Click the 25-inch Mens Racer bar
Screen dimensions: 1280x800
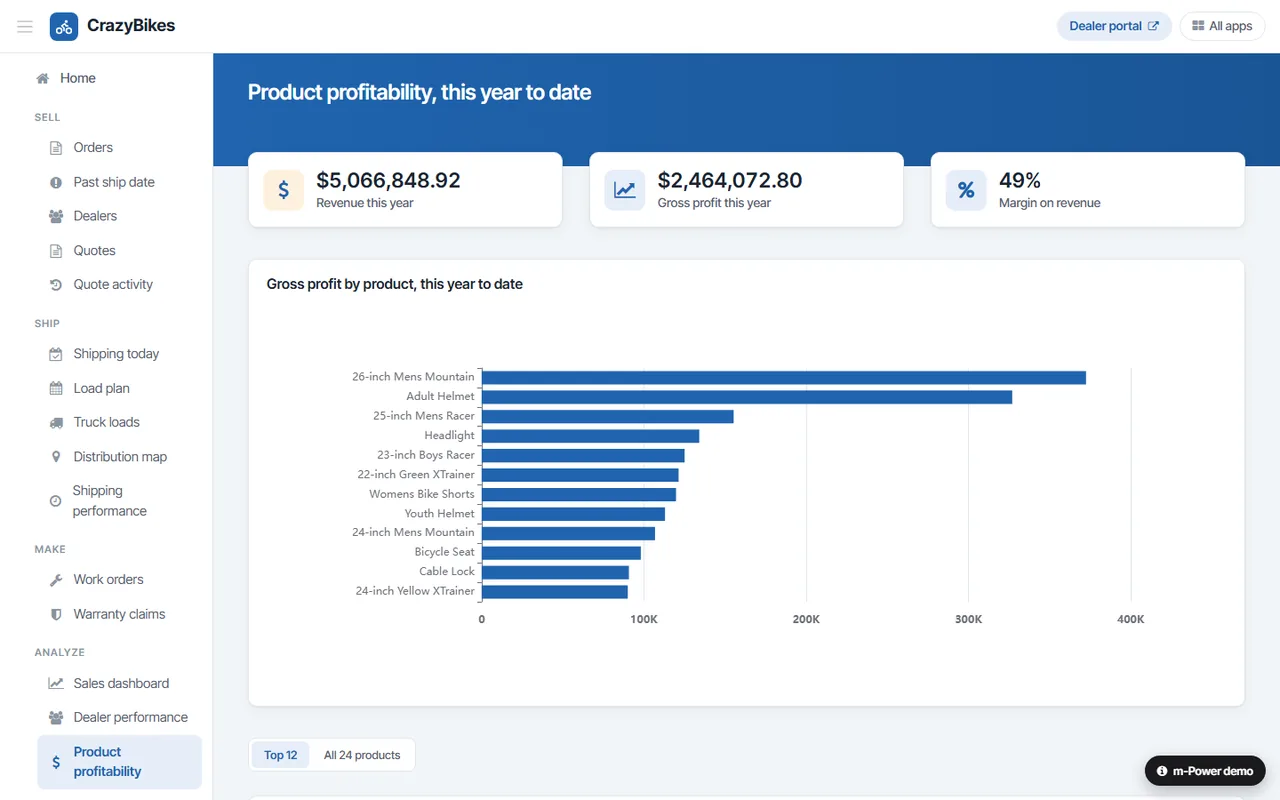pos(608,416)
